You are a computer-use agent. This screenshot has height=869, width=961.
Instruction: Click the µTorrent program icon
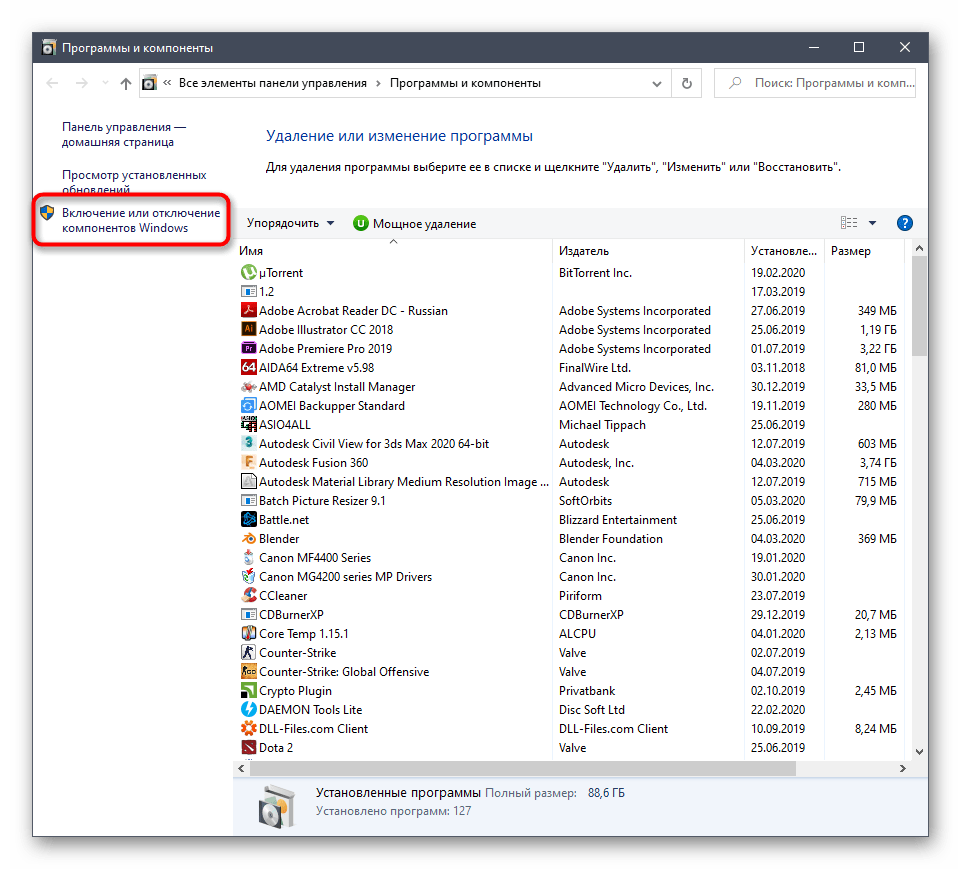coord(249,272)
